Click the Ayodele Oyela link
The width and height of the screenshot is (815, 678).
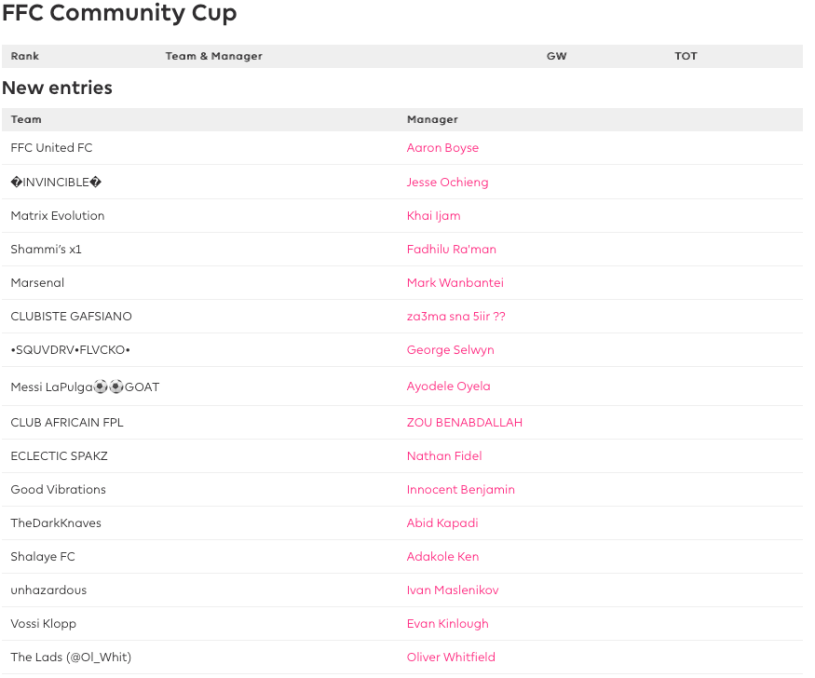point(448,386)
